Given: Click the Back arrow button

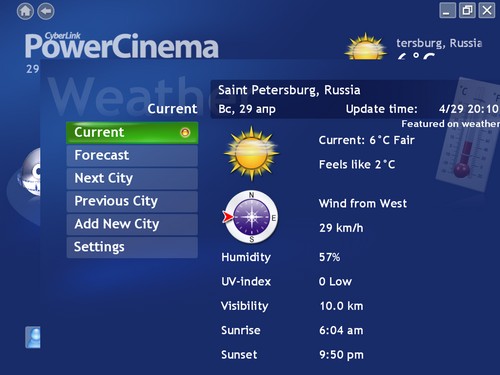Looking at the screenshot, I should pos(46,11).
